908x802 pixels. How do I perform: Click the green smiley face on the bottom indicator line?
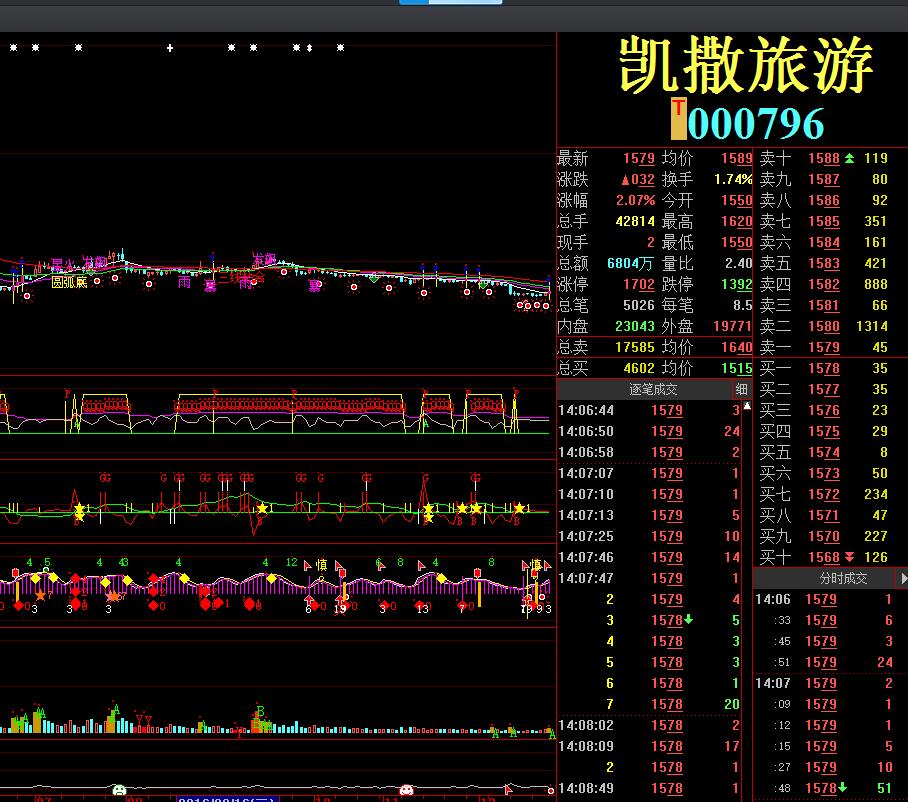pyautogui.click(x=119, y=790)
